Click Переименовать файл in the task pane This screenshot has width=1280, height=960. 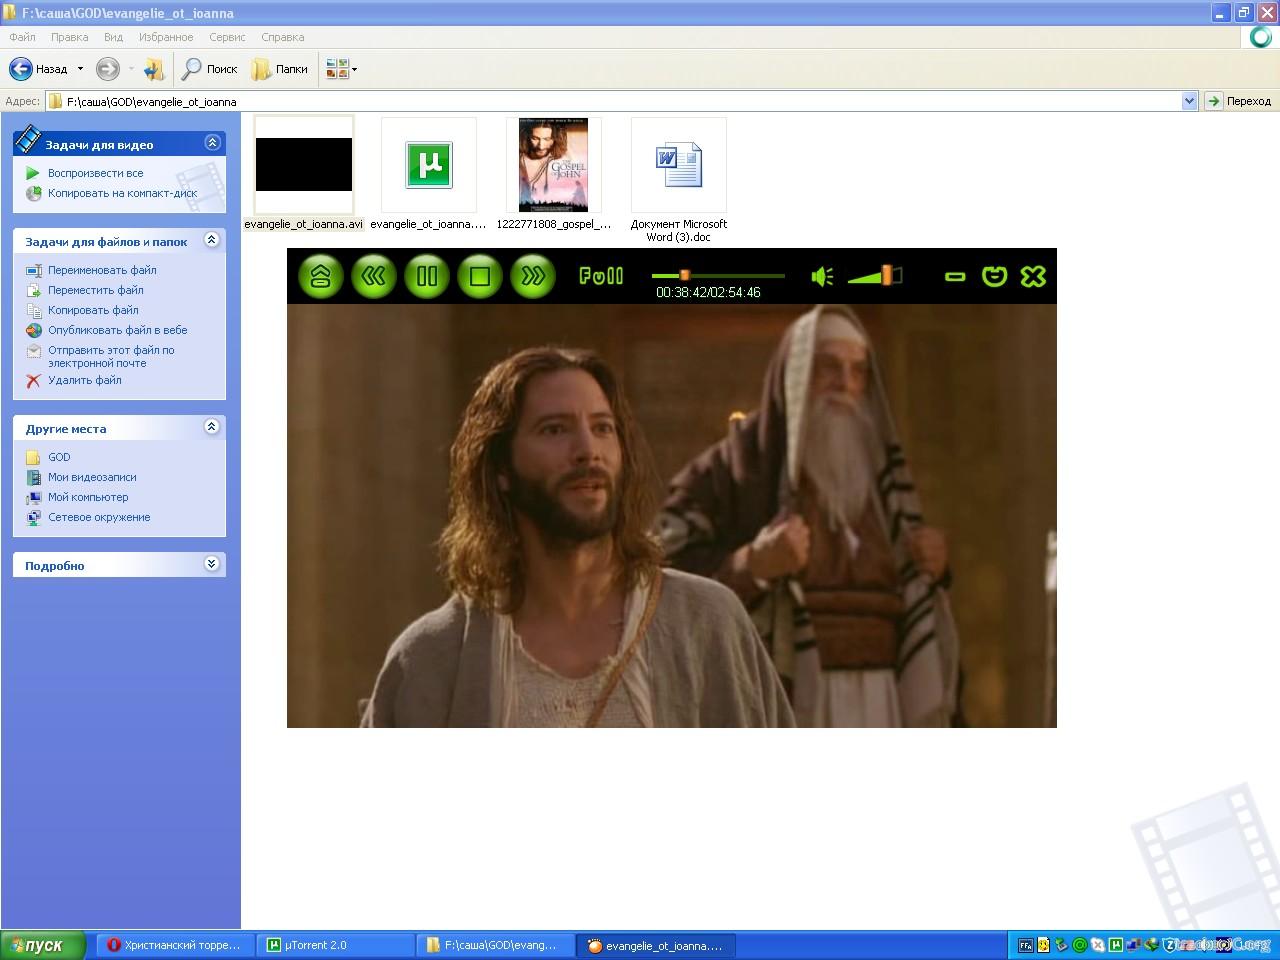pyautogui.click(x=102, y=270)
